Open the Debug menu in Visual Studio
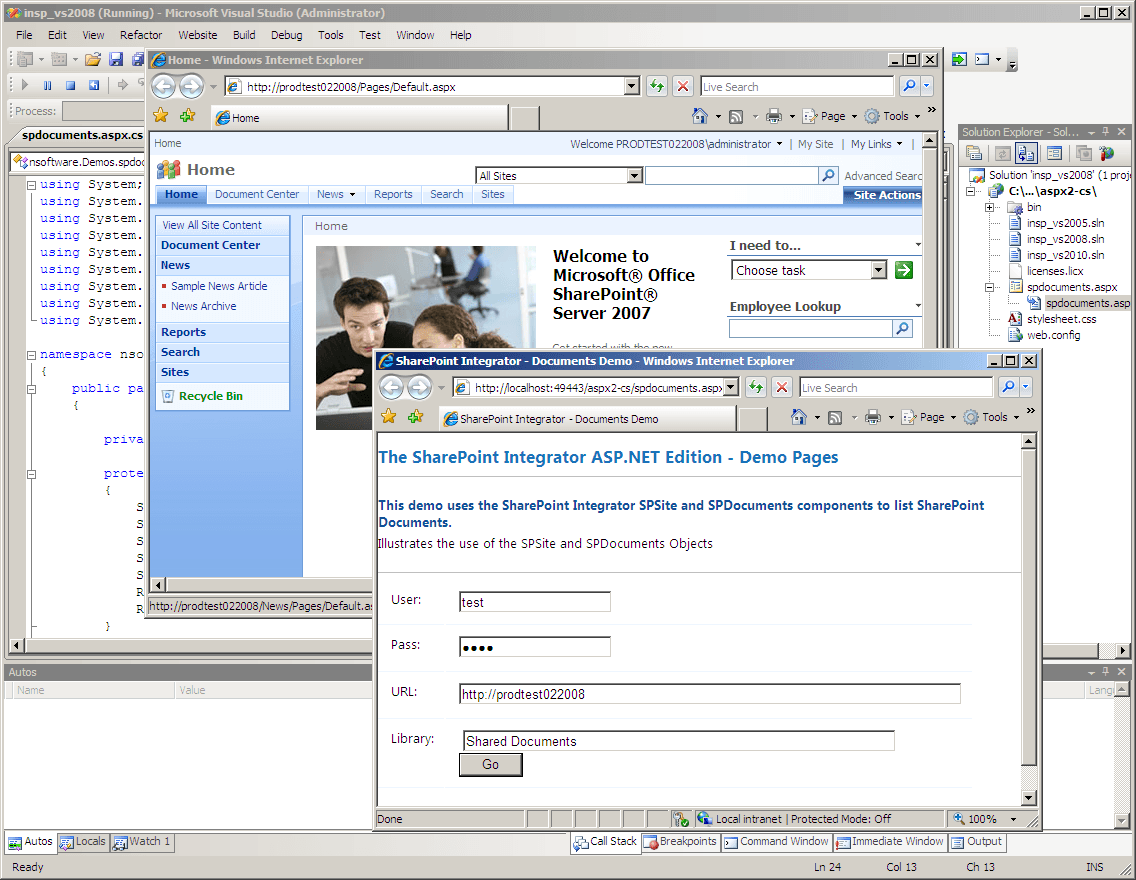The image size is (1136, 880). coord(286,35)
